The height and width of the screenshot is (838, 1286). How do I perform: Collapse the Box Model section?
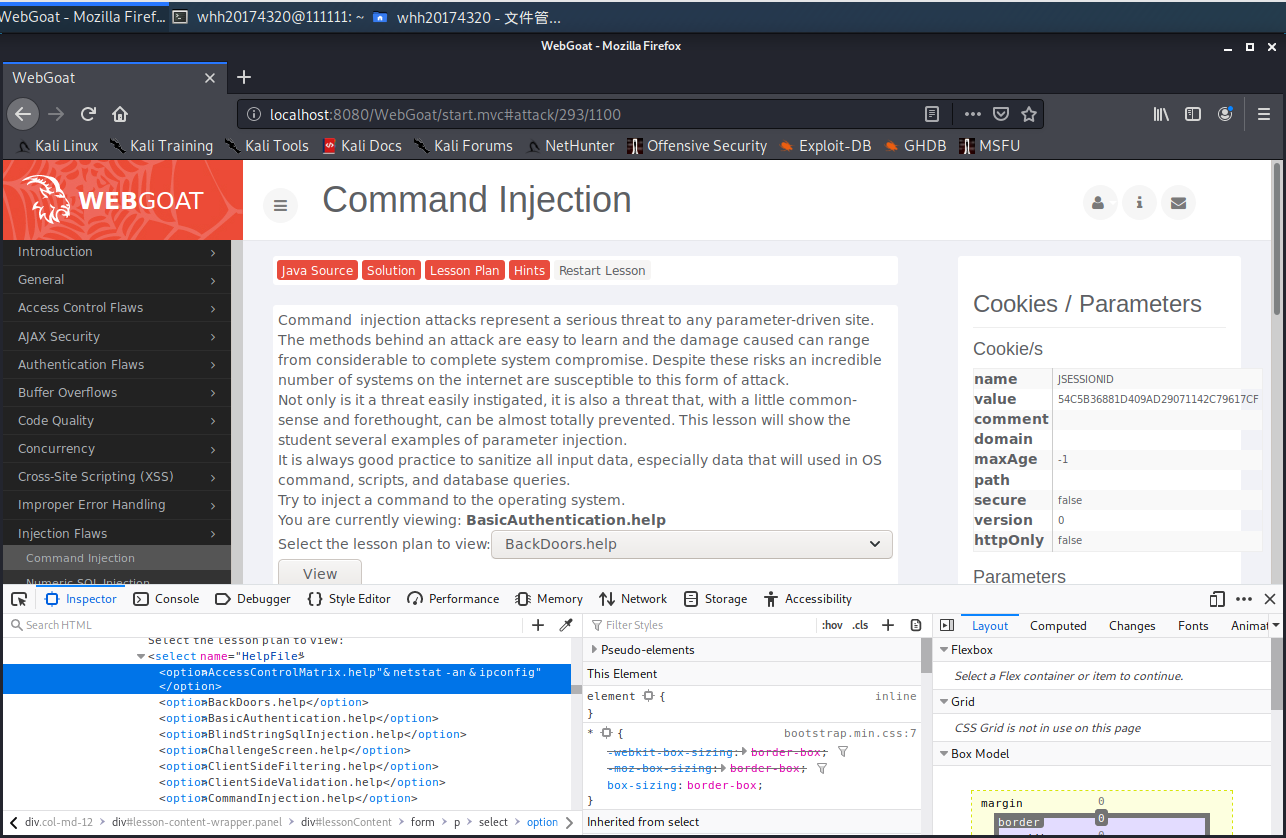pyautogui.click(x=944, y=754)
